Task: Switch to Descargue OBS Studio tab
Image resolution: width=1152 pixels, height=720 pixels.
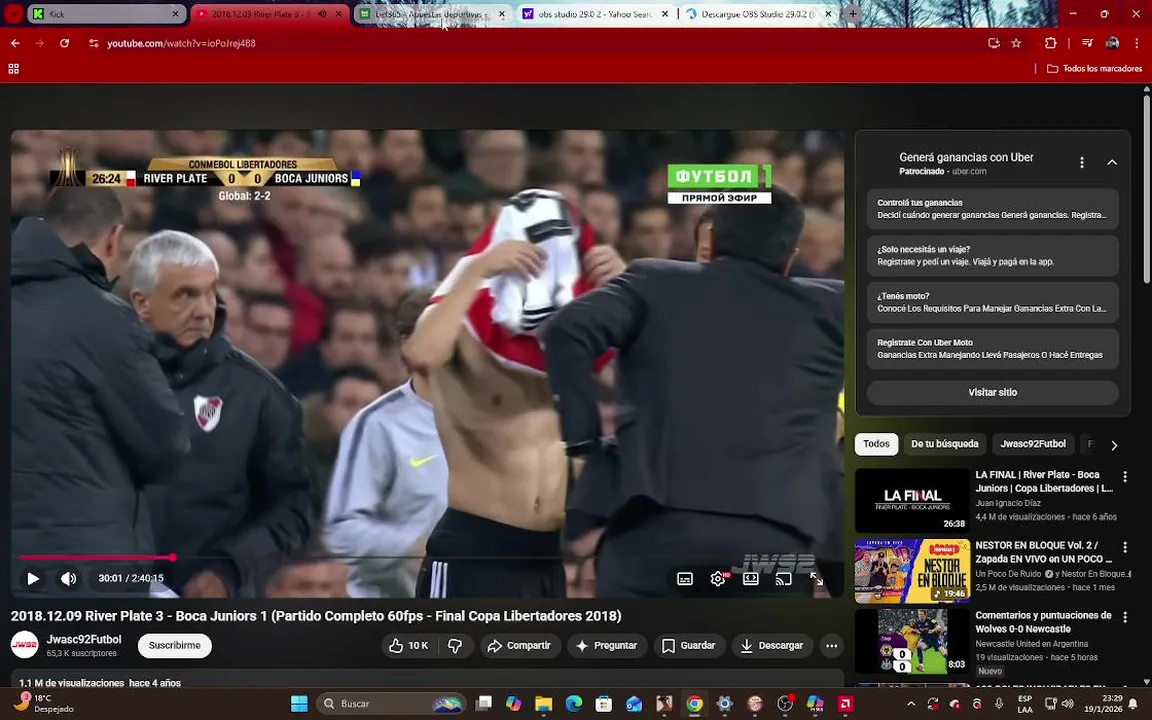Action: 757,14
